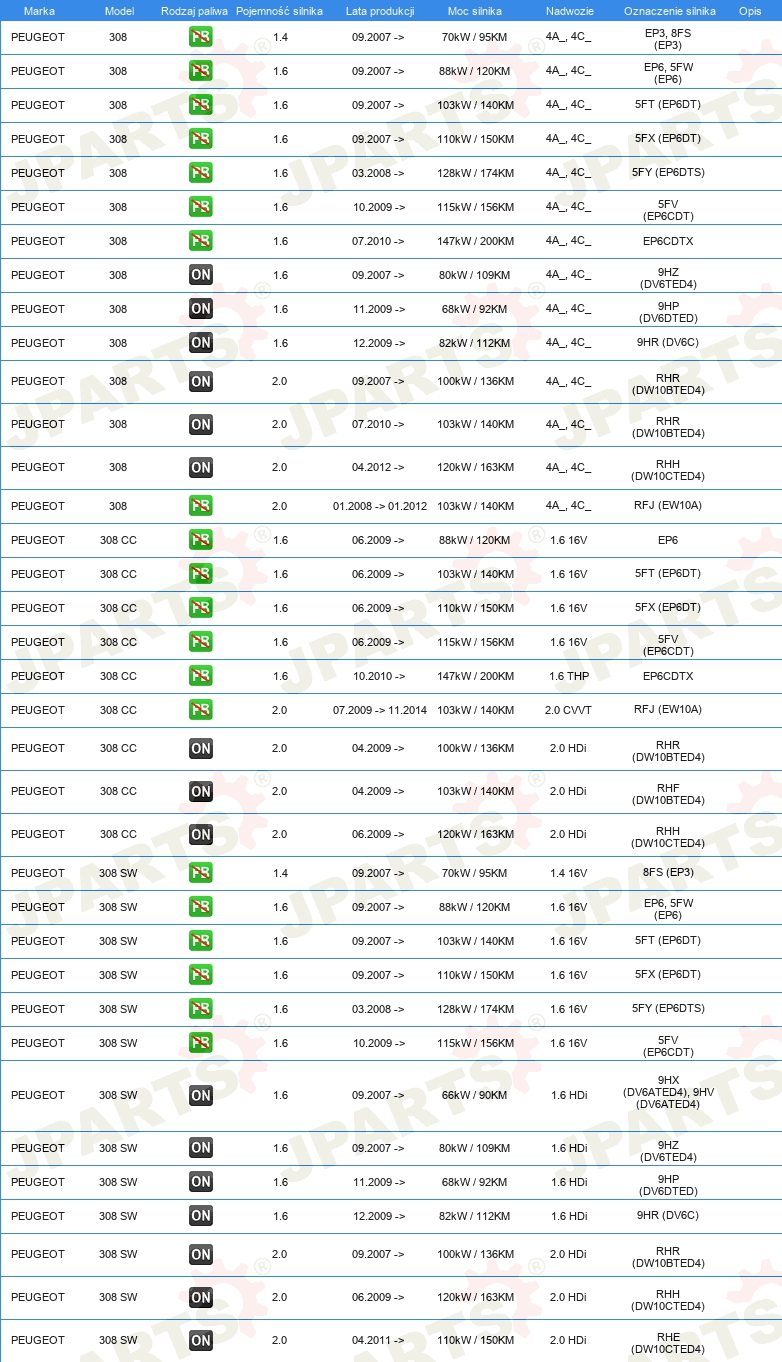Click diesel ON icon in 308 SW 9HP row
This screenshot has width=782, height=1362.
201,1182
